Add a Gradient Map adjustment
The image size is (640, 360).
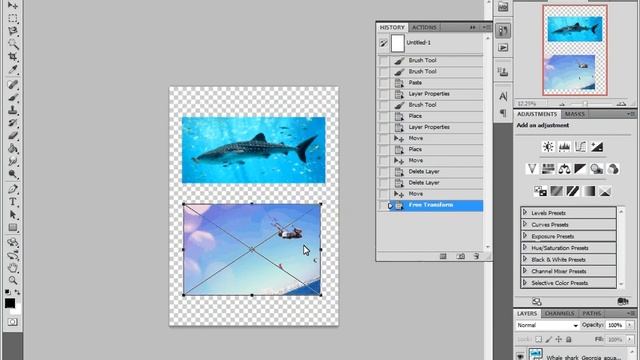click(x=589, y=191)
